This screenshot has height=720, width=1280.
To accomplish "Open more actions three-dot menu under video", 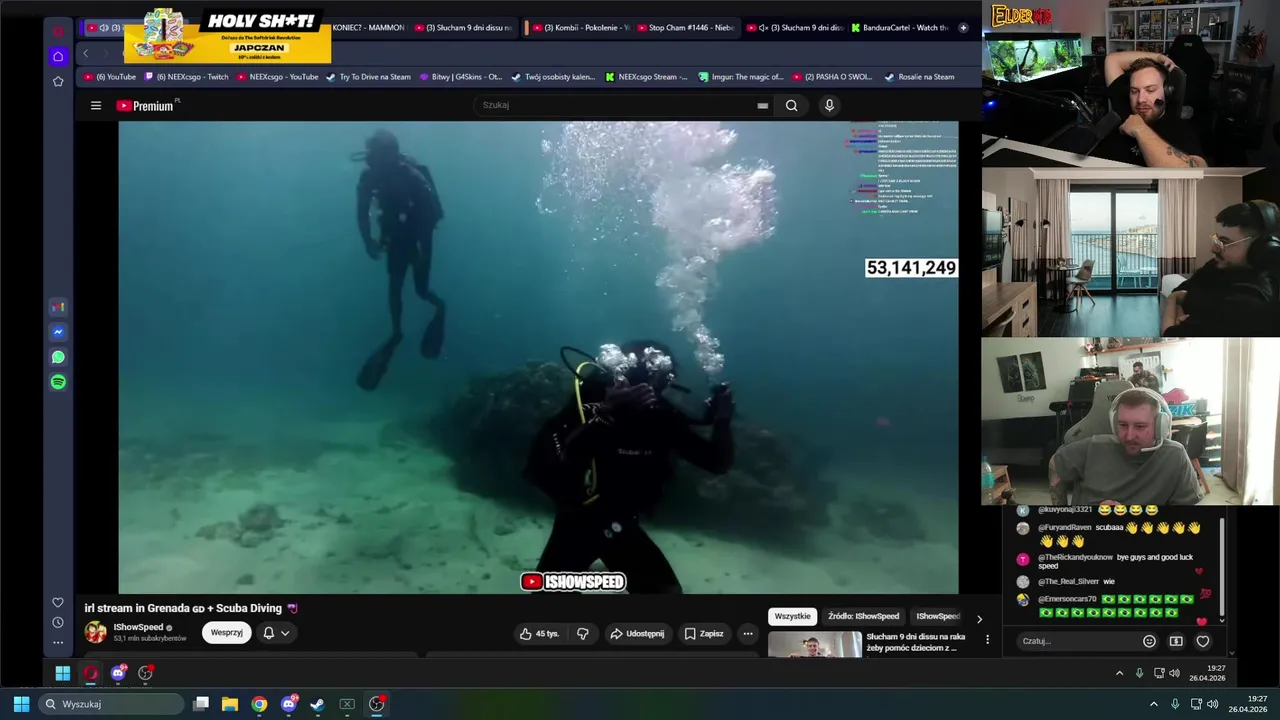I will [x=747, y=633].
